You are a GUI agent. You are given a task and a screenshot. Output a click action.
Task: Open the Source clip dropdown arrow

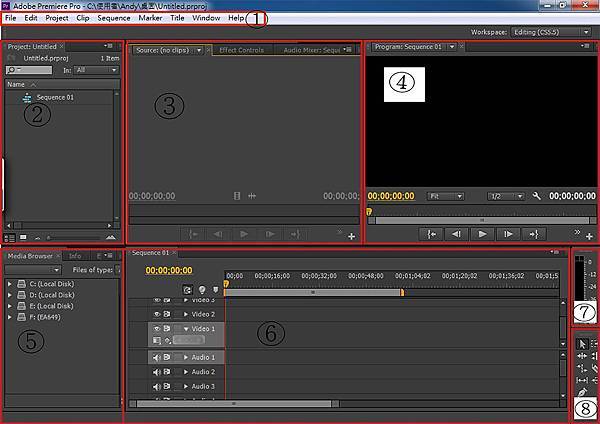[199, 50]
